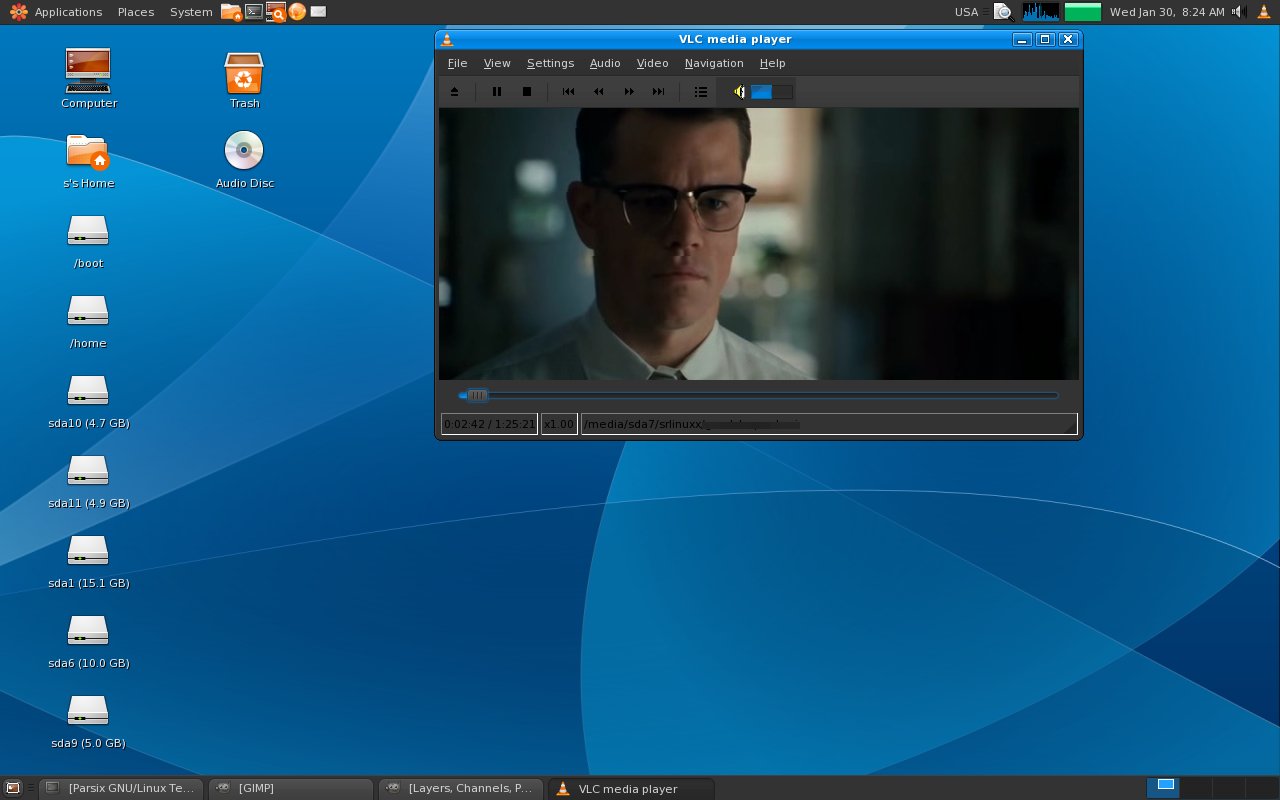This screenshot has height=800, width=1280.
Task: Rewind with the slower/backward button
Action: click(x=599, y=92)
